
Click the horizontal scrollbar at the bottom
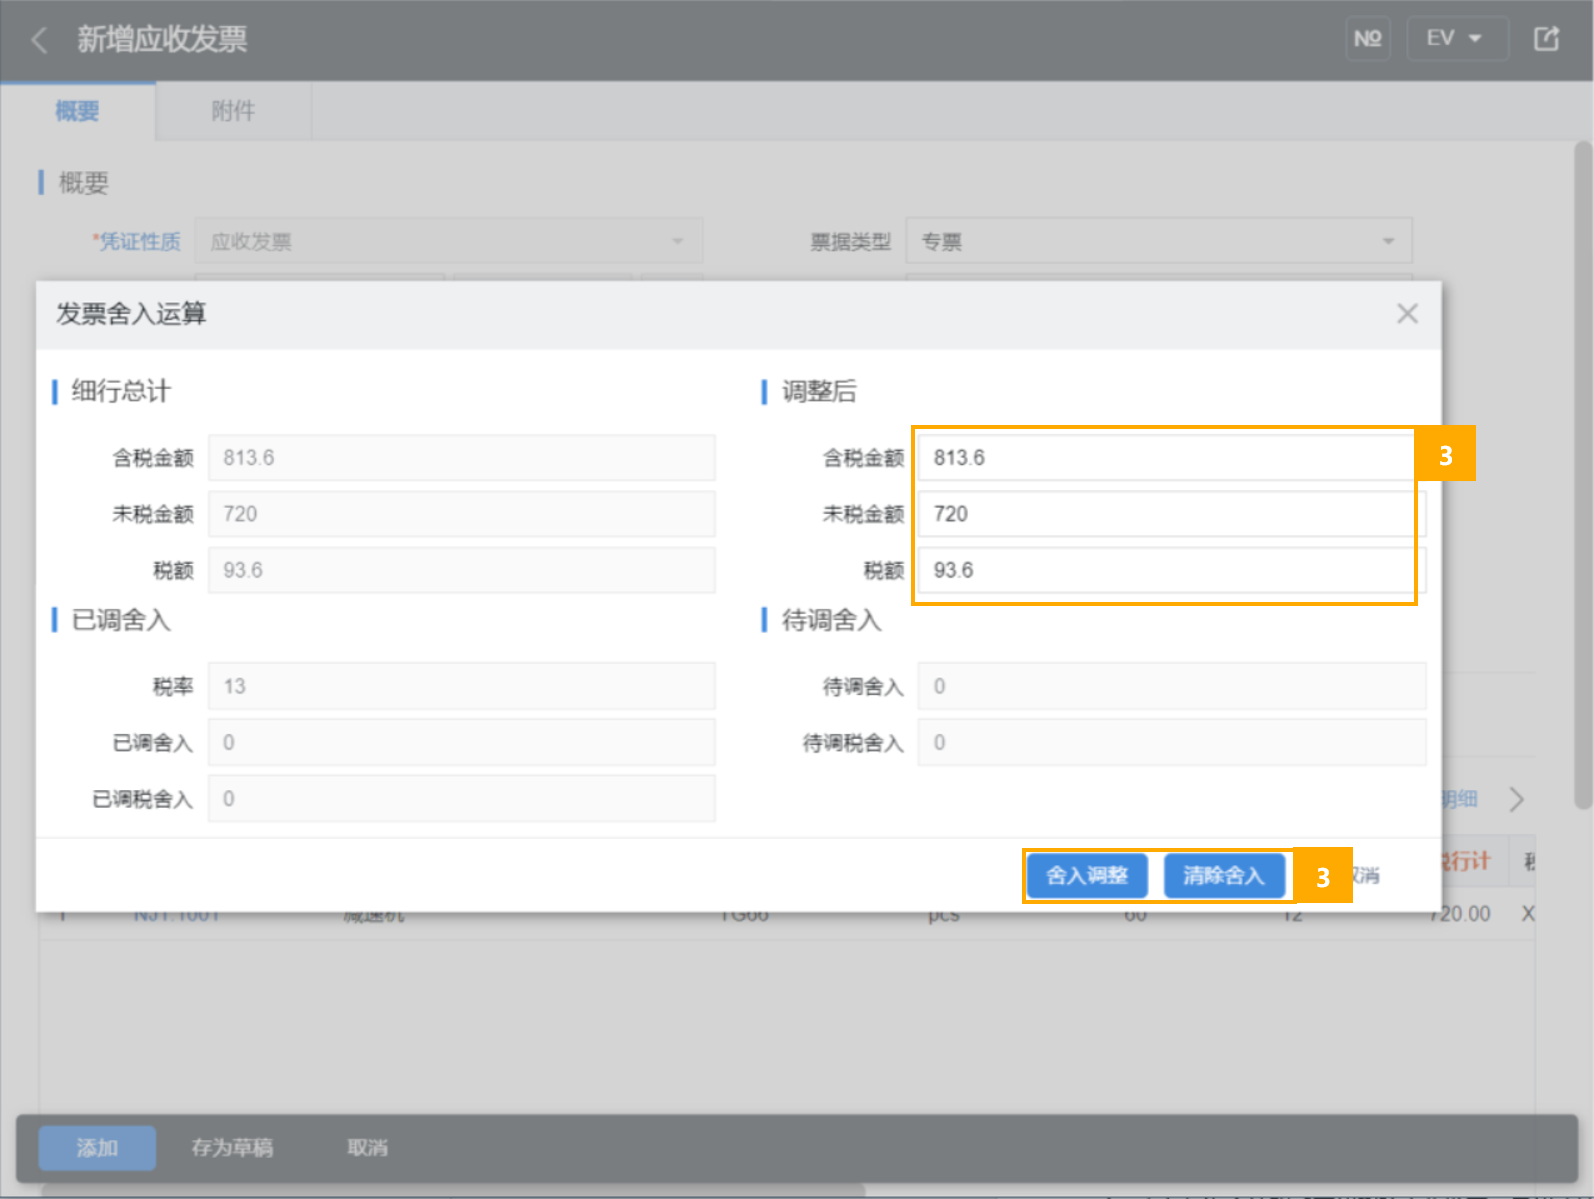pyautogui.click(x=452, y=1191)
